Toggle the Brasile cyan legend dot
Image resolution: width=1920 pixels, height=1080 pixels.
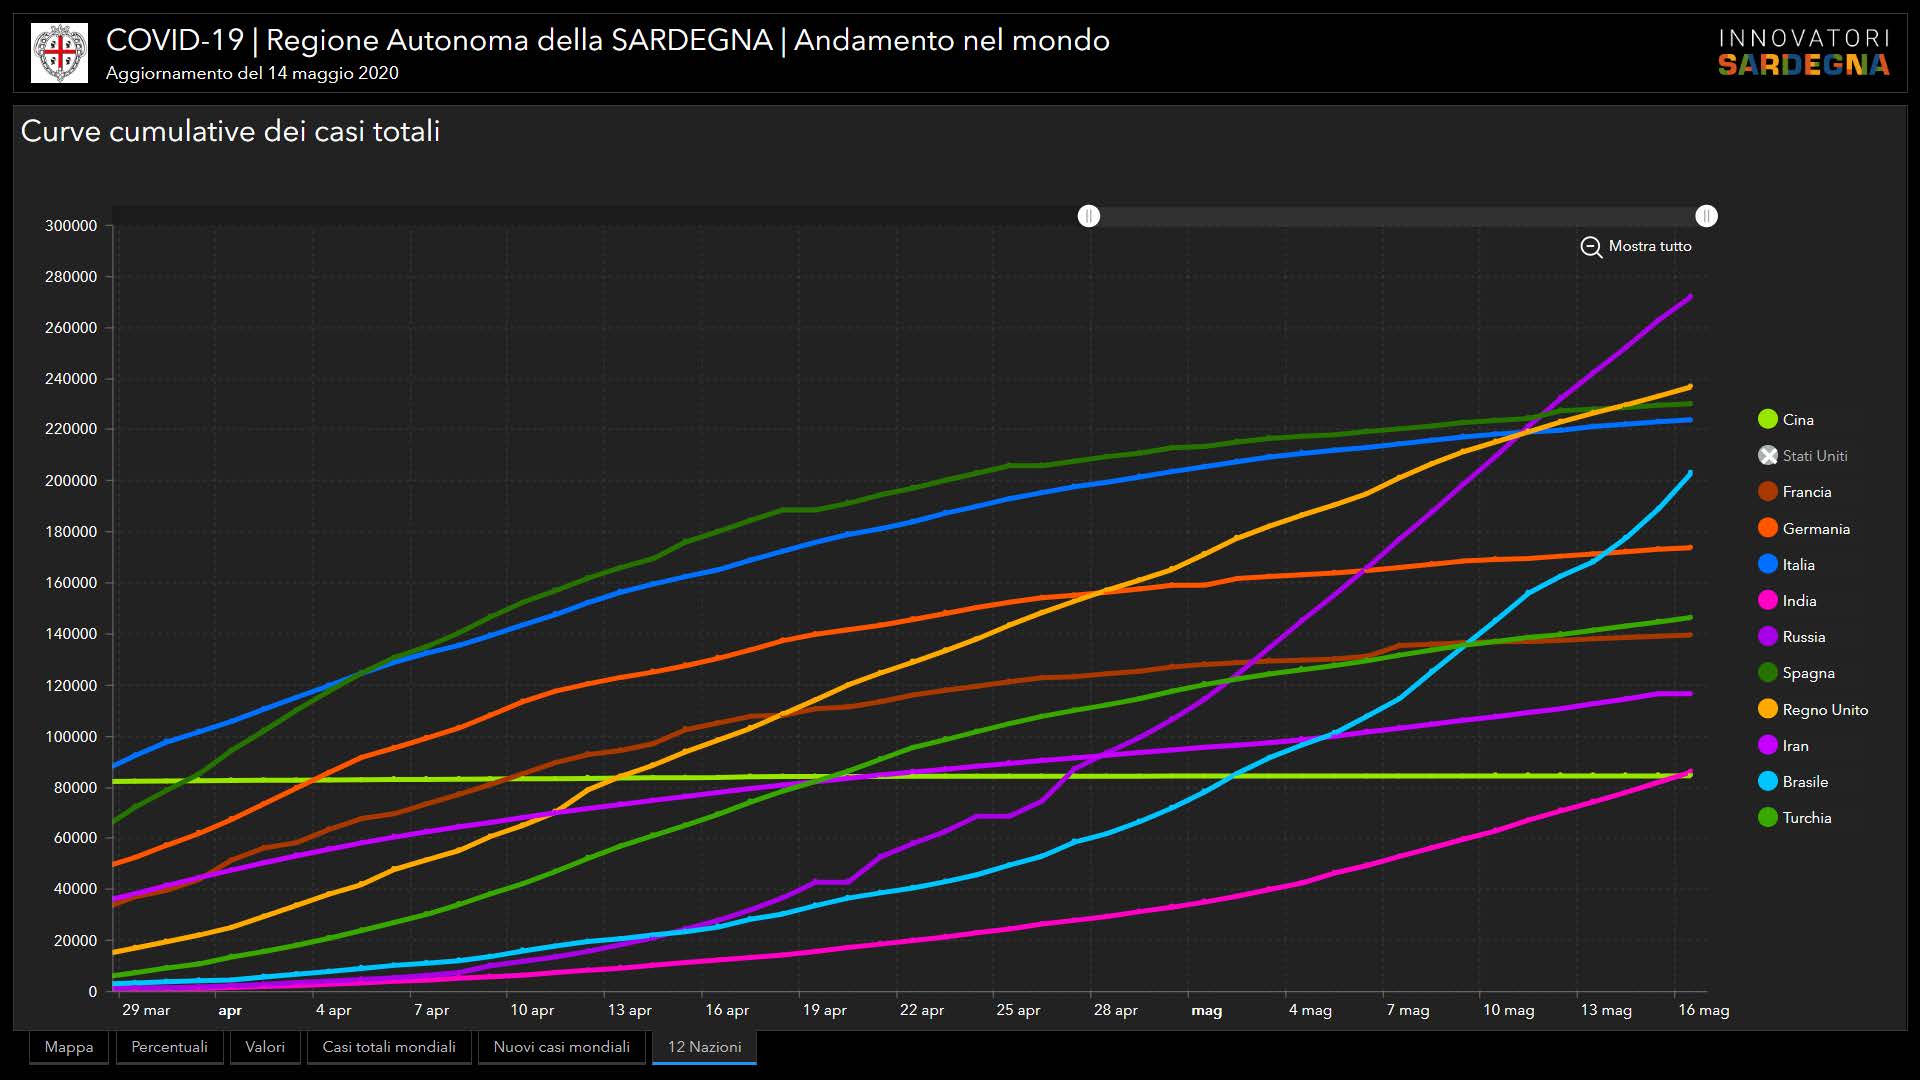click(1767, 782)
